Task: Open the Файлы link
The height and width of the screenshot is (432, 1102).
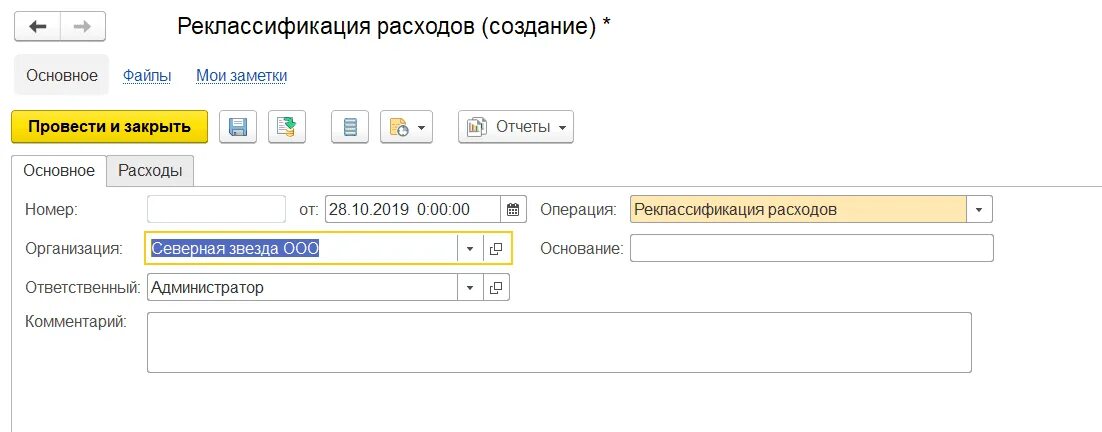Action: point(147,75)
